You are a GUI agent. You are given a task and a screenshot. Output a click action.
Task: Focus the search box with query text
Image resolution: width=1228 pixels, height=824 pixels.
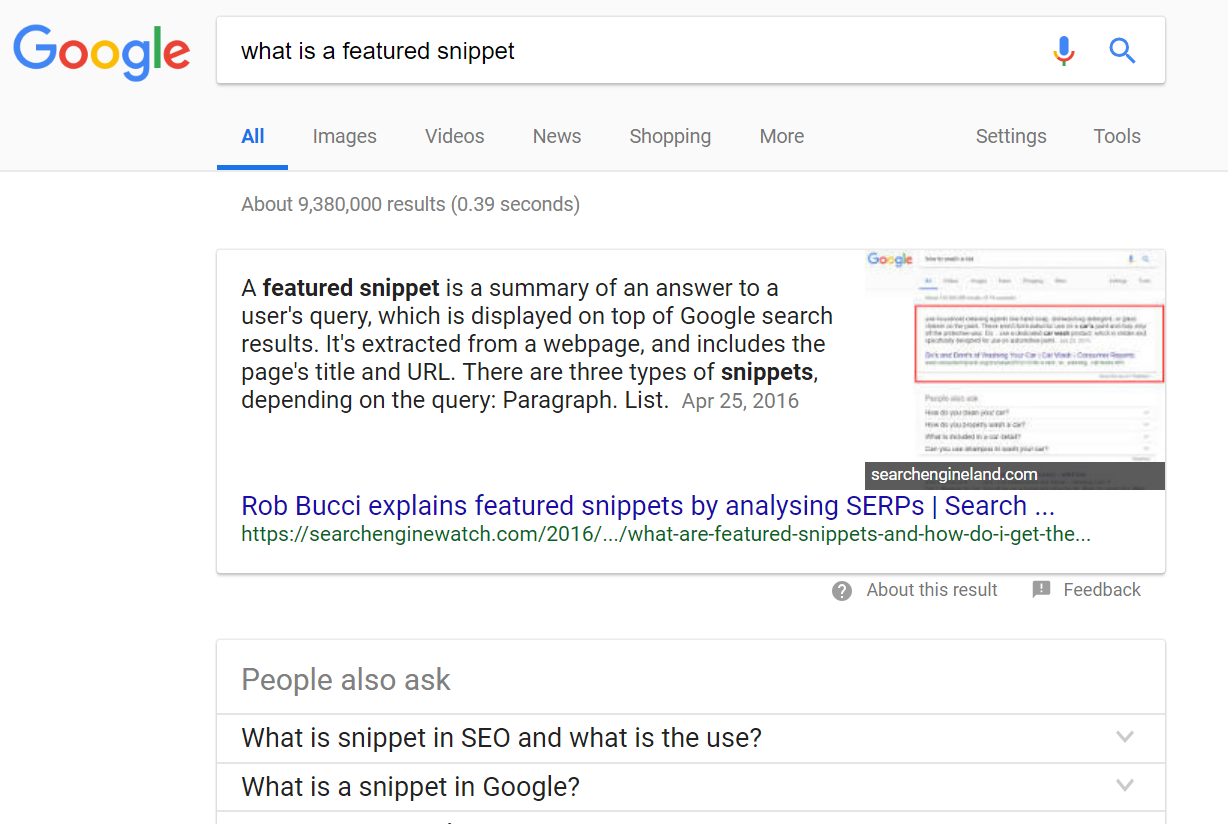pos(690,50)
